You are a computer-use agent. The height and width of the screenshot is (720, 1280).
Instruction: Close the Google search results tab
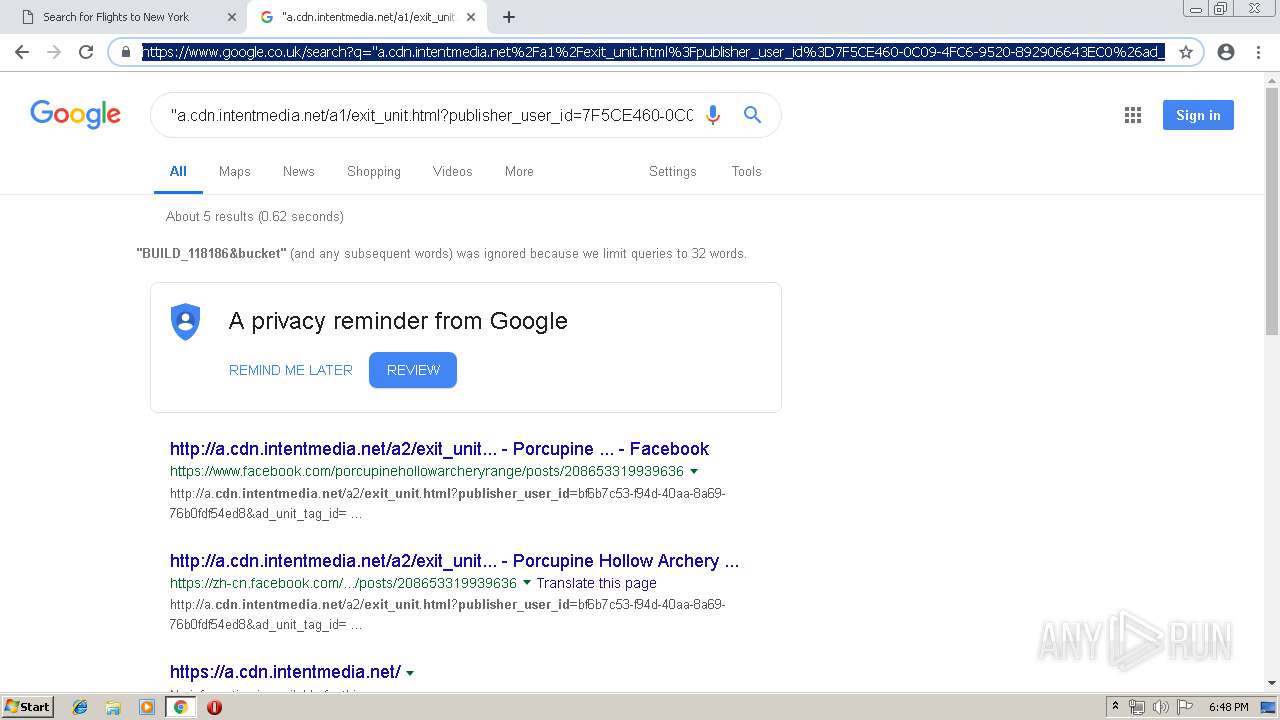tap(471, 17)
